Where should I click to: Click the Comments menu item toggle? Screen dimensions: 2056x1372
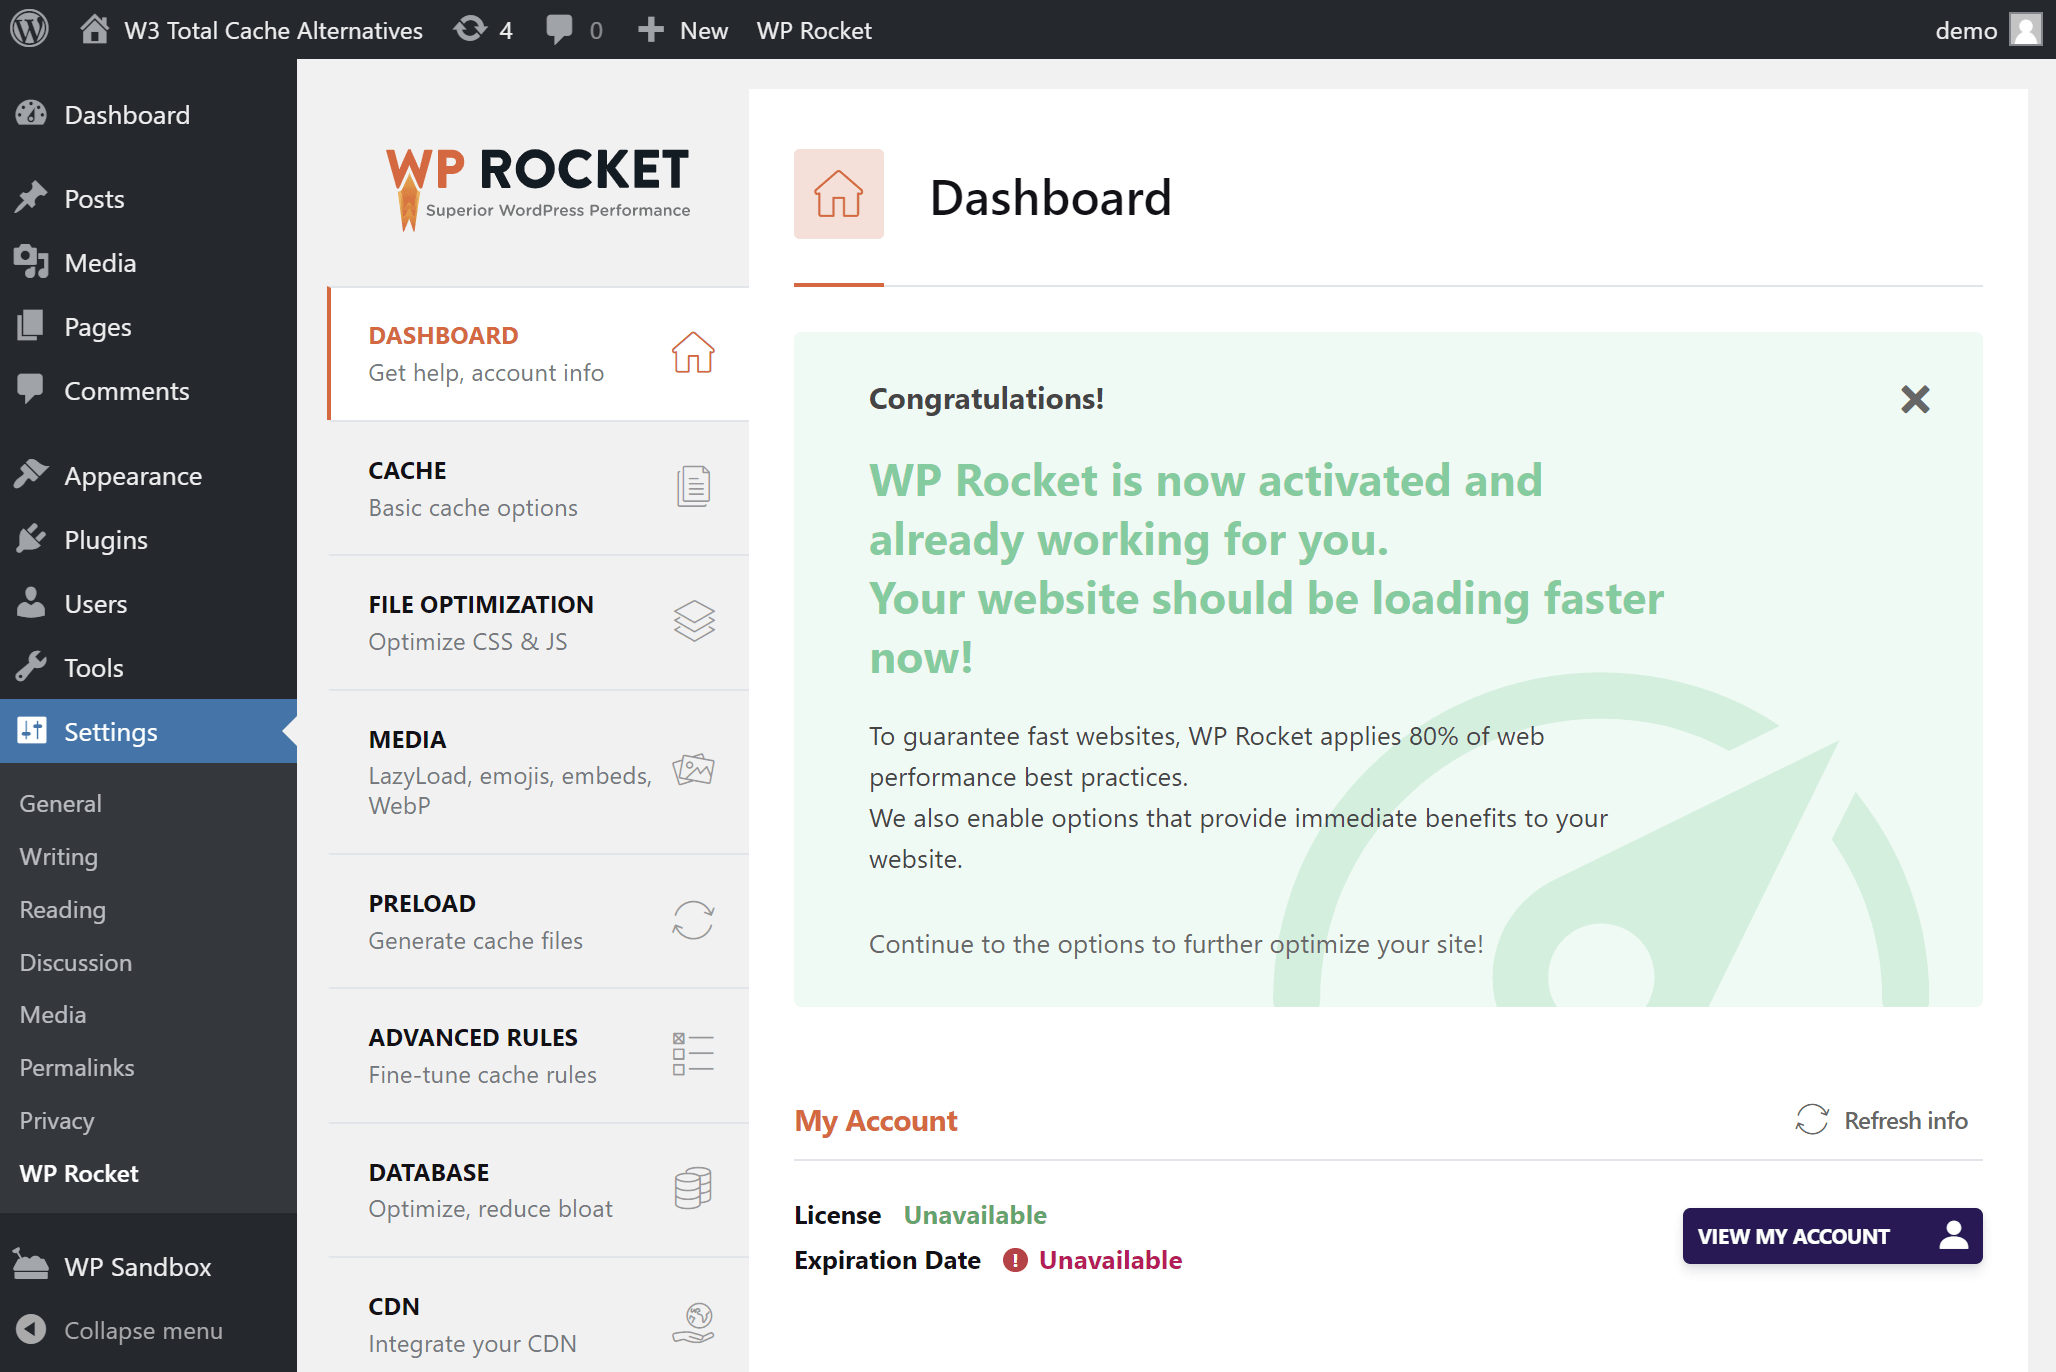pyautogui.click(x=129, y=392)
